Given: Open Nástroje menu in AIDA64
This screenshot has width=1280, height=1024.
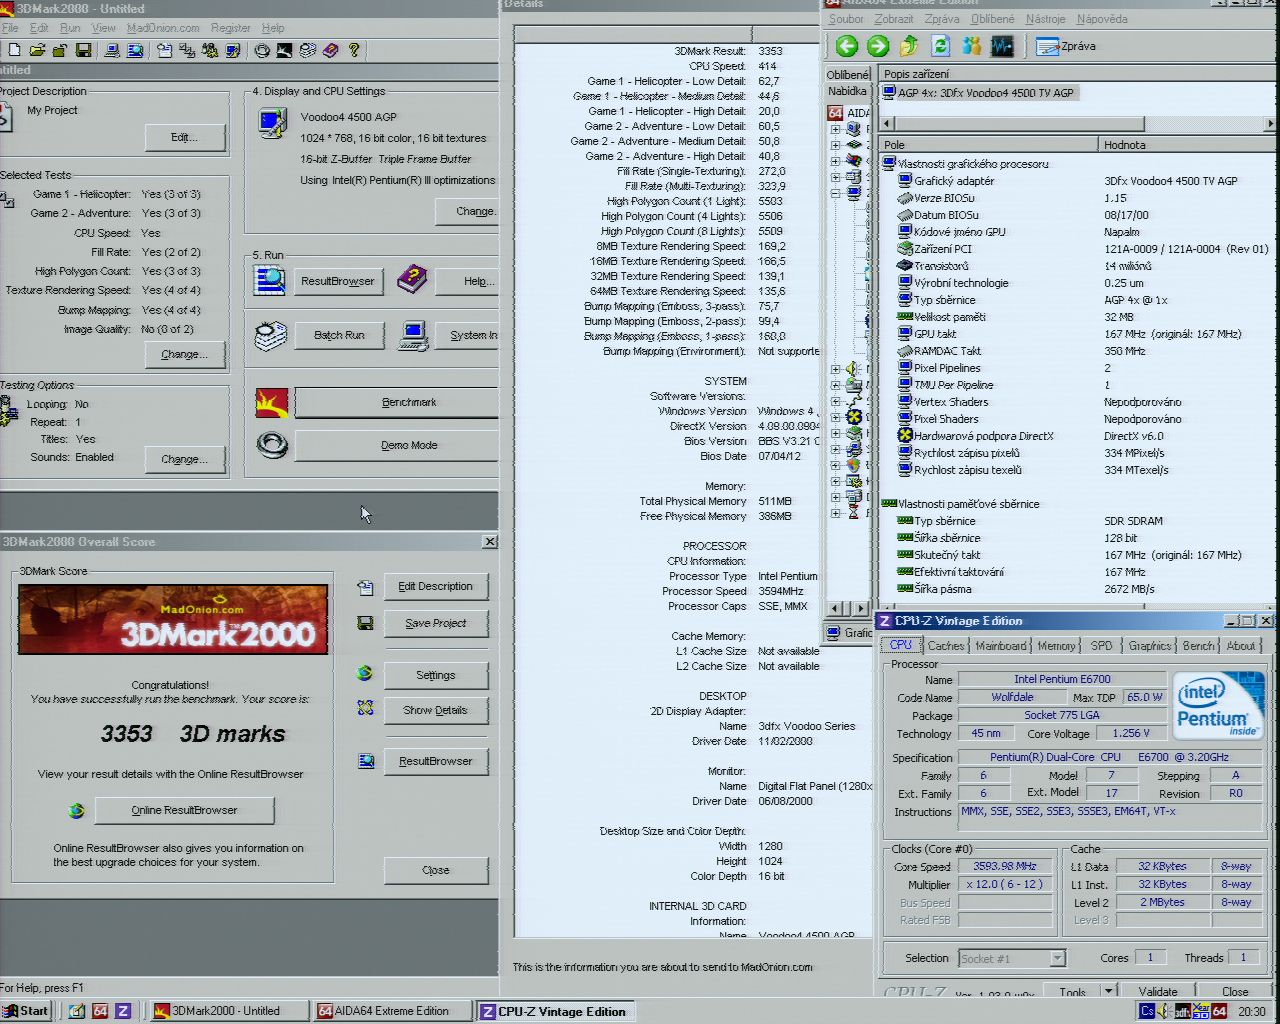Looking at the screenshot, I should click(x=1046, y=19).
